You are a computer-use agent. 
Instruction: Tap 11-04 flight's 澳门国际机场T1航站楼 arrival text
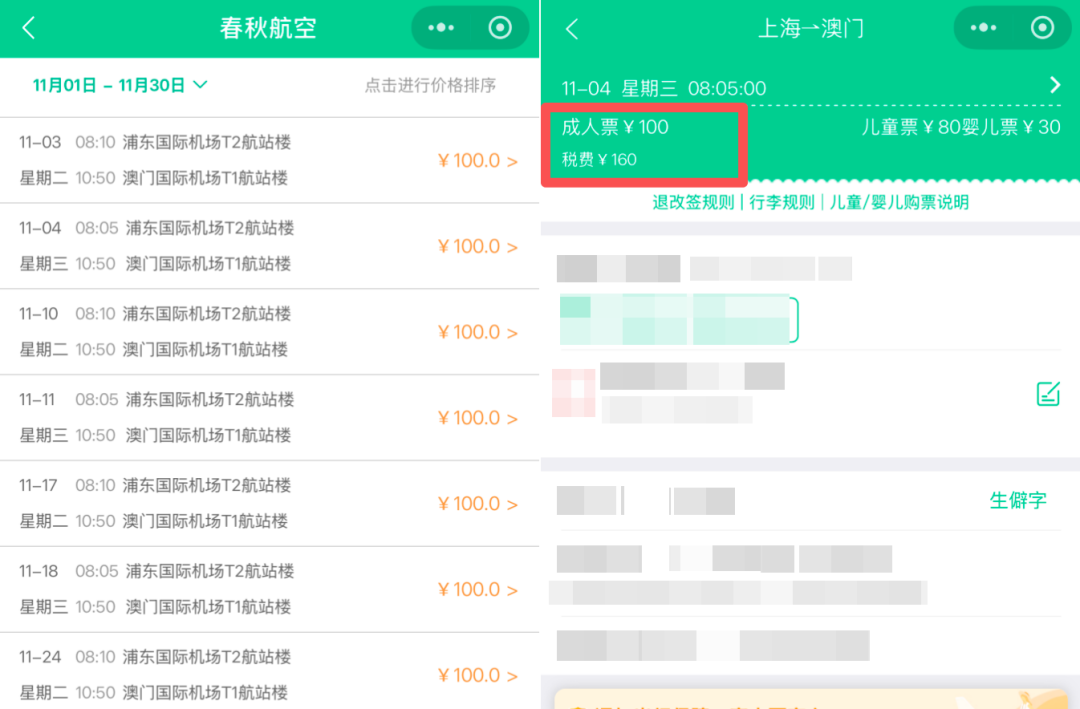(208, 263)
